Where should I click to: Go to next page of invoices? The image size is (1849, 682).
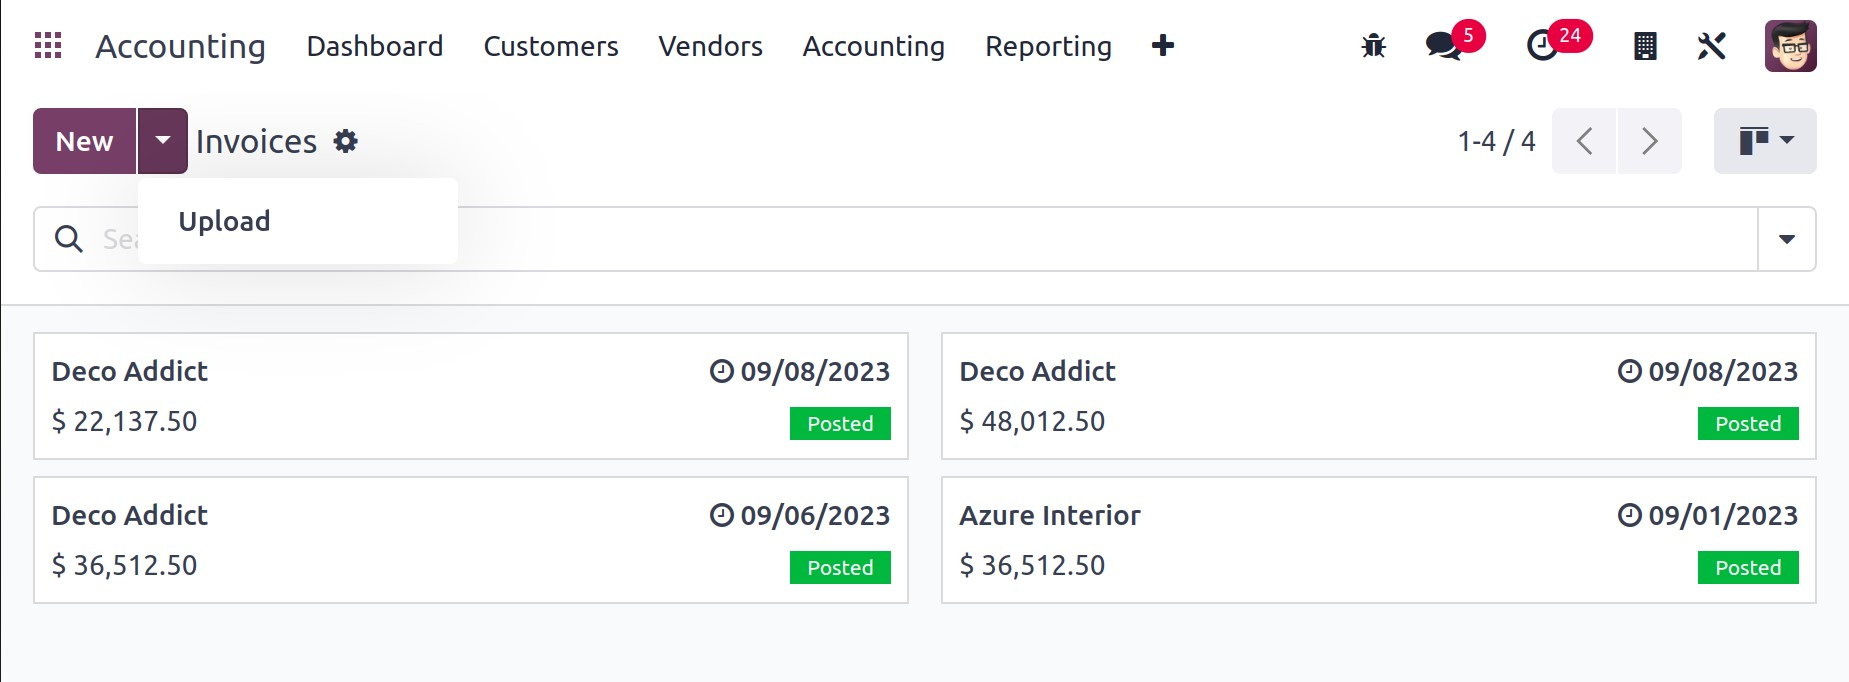click(1649, 141)
